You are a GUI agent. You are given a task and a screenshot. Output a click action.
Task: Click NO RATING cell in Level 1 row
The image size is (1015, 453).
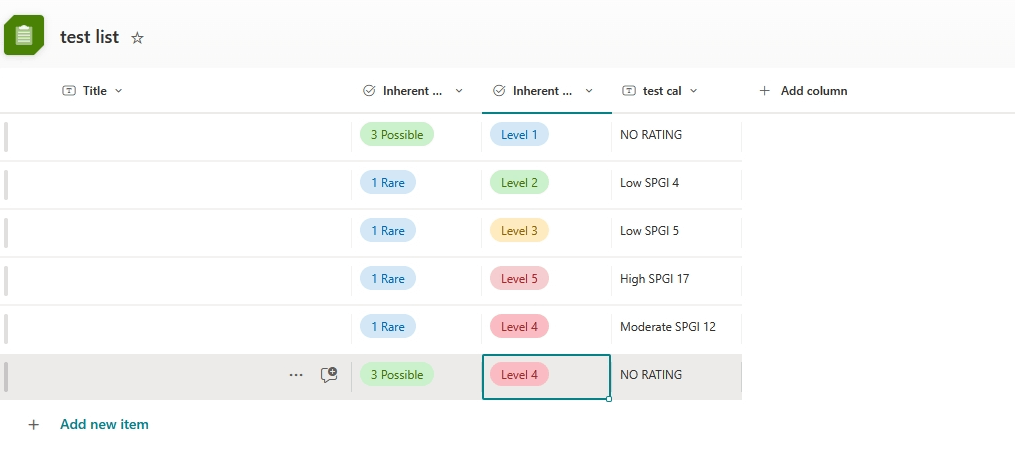(676, 135)
